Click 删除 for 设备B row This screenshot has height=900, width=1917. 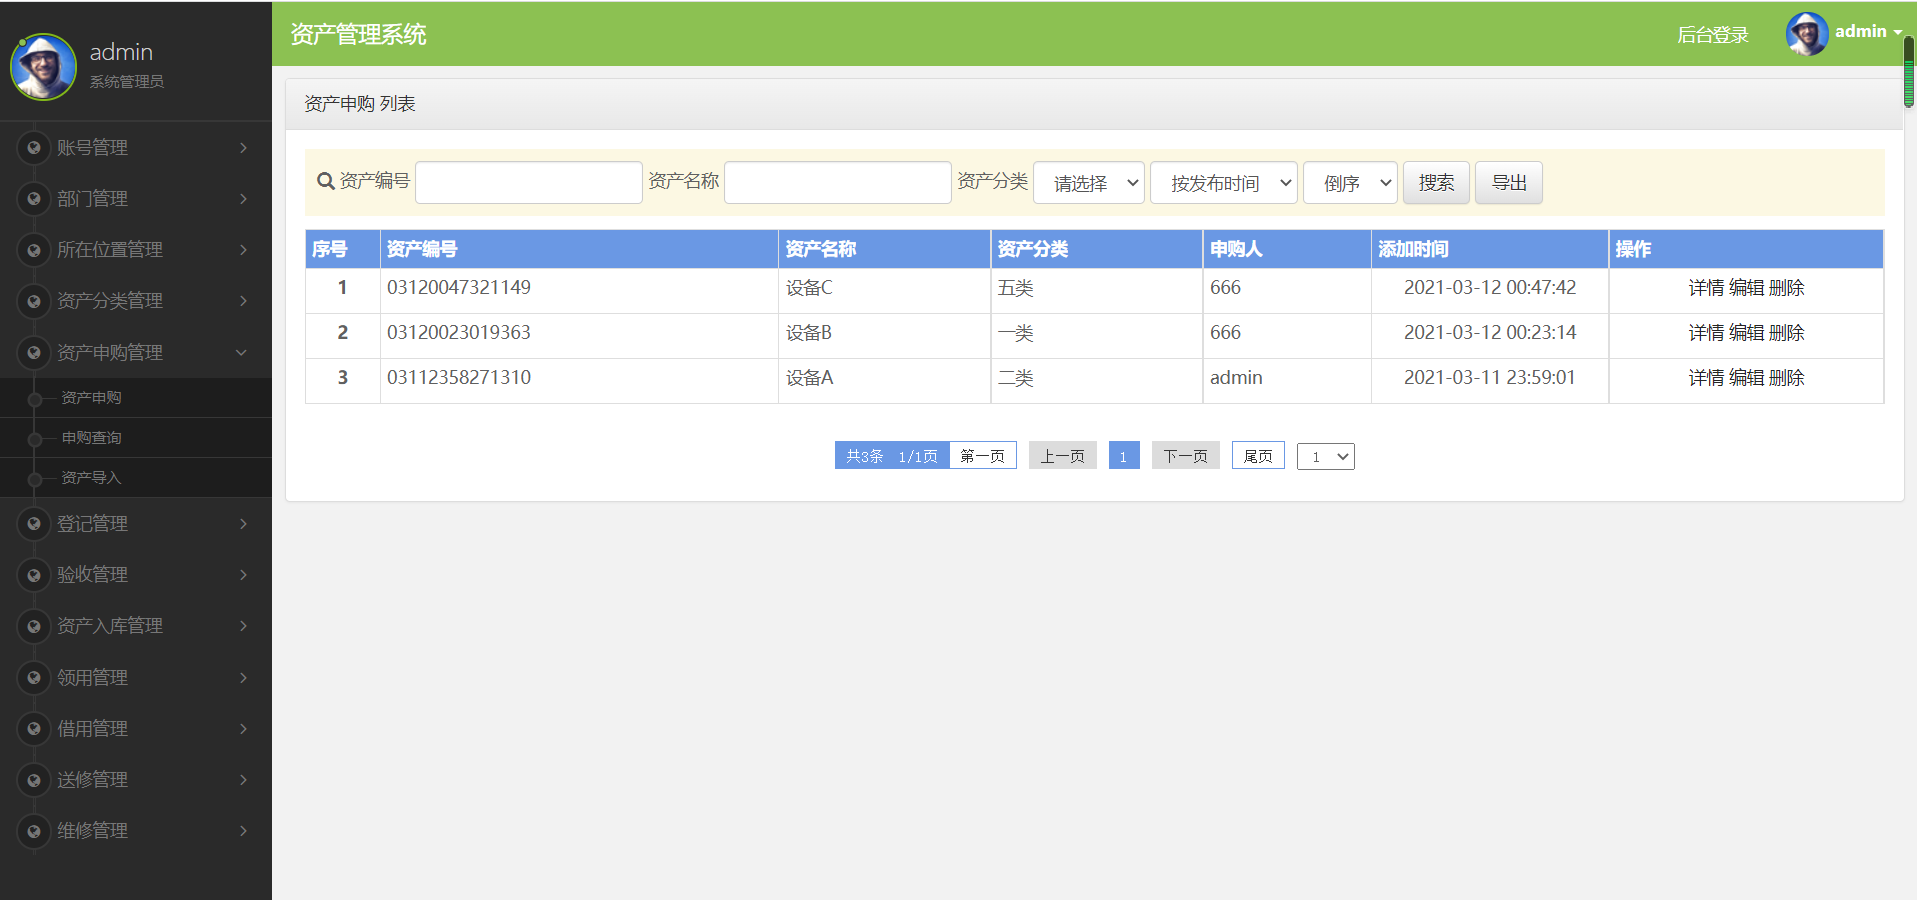[1786, 333]
